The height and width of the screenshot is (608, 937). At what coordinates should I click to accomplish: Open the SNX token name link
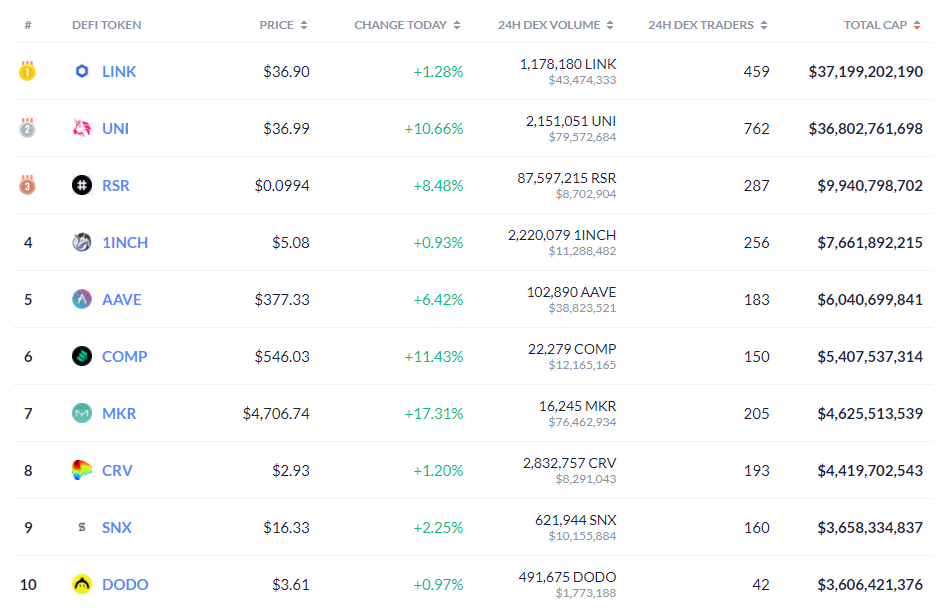click(x=117, y=527)
